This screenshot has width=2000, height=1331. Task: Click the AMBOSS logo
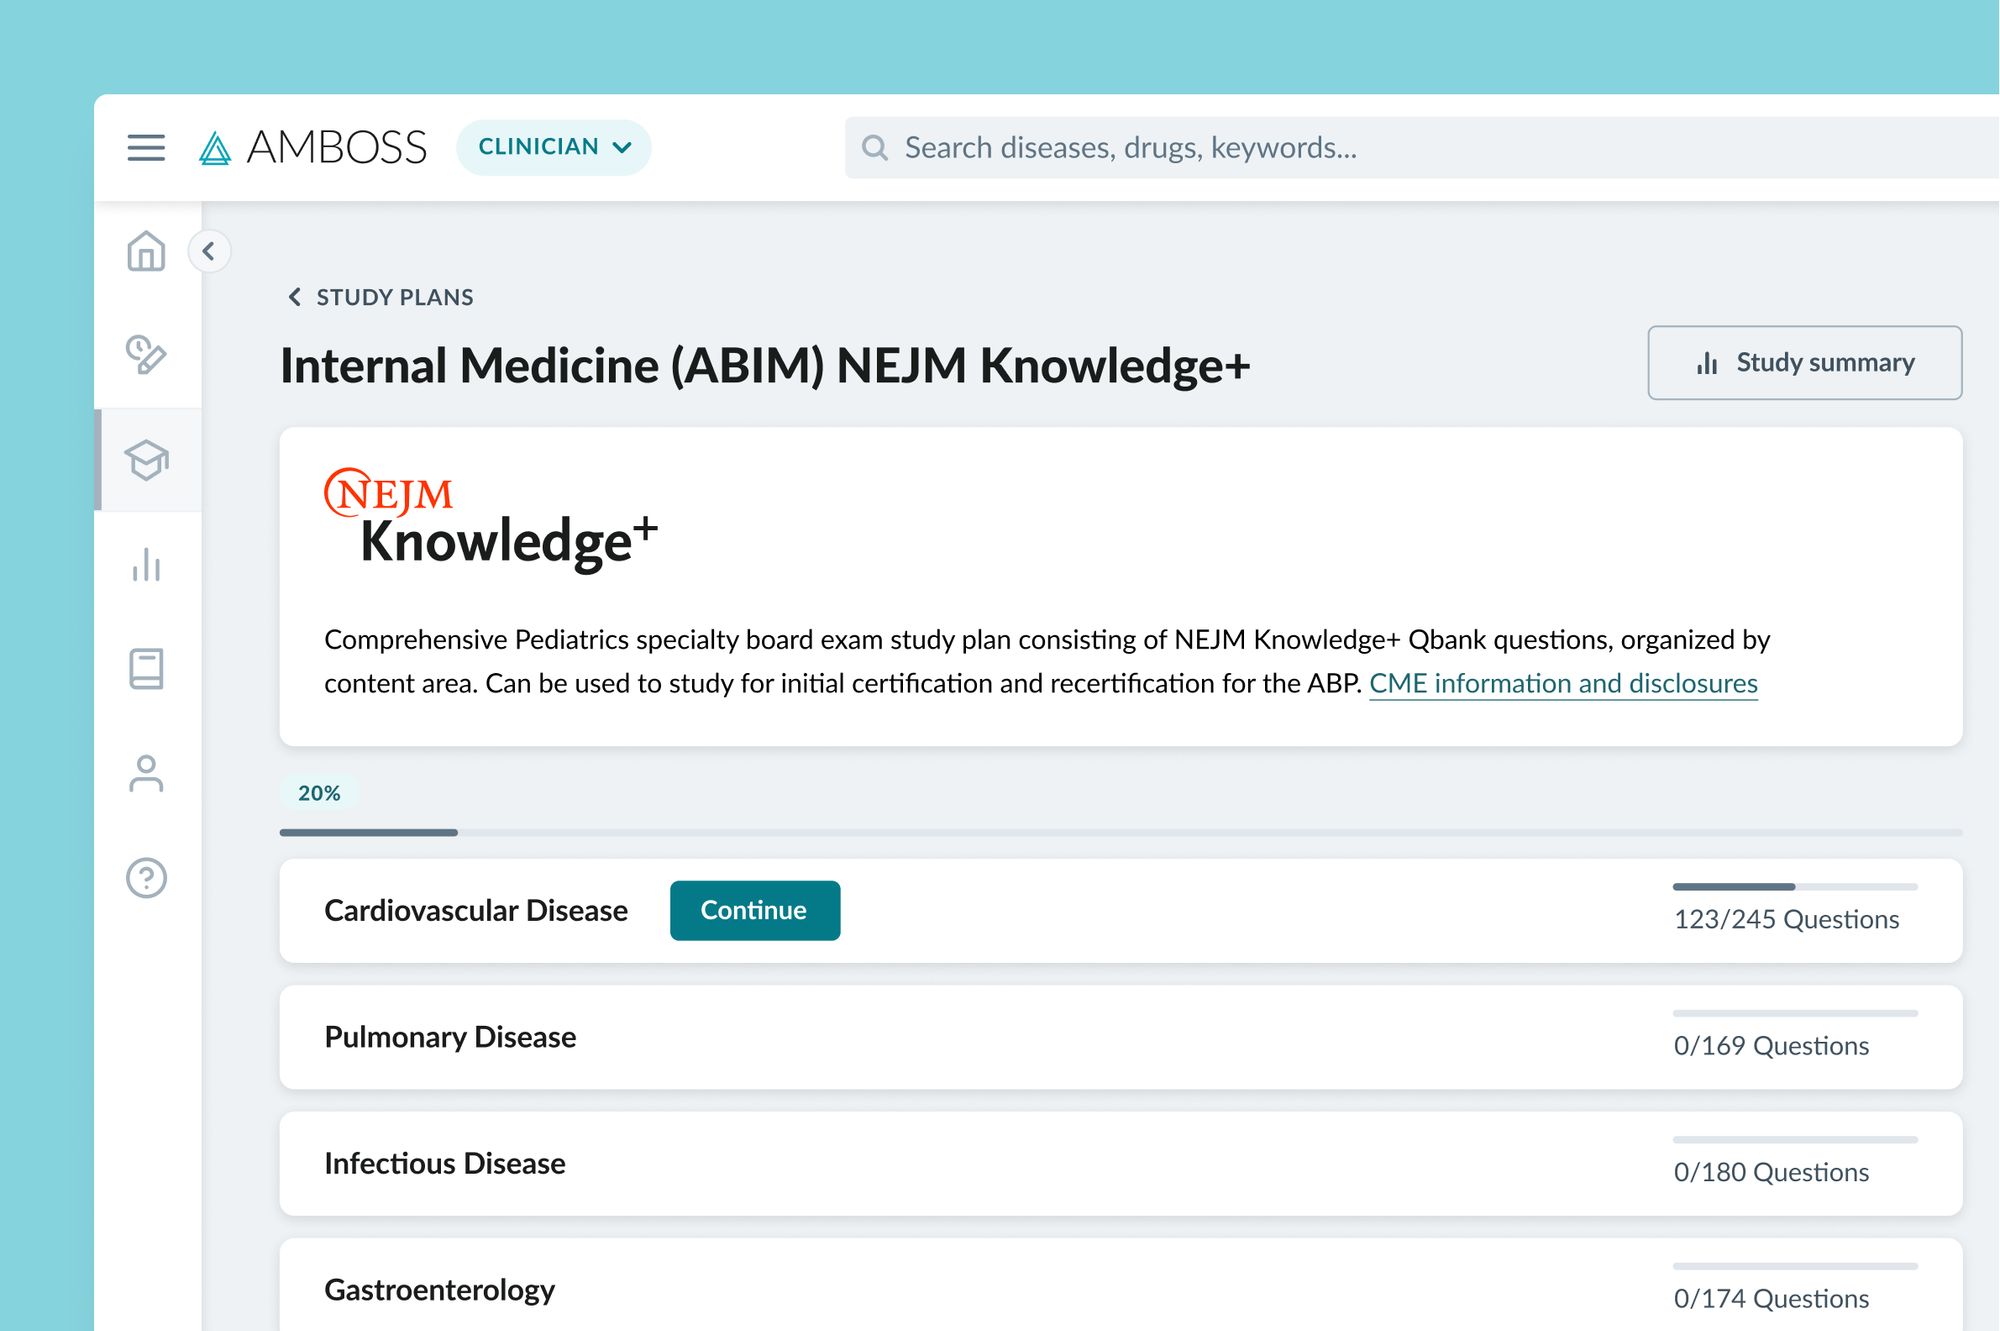tap(315, 147)
